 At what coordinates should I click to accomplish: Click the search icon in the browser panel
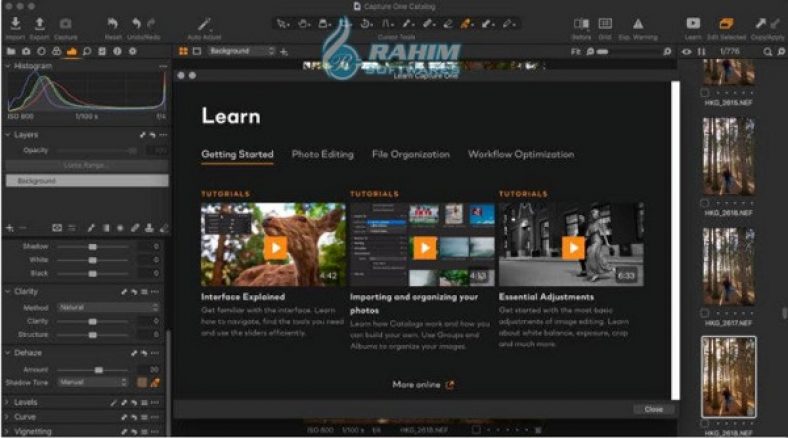pyautogui.click(x=767, y=51)
